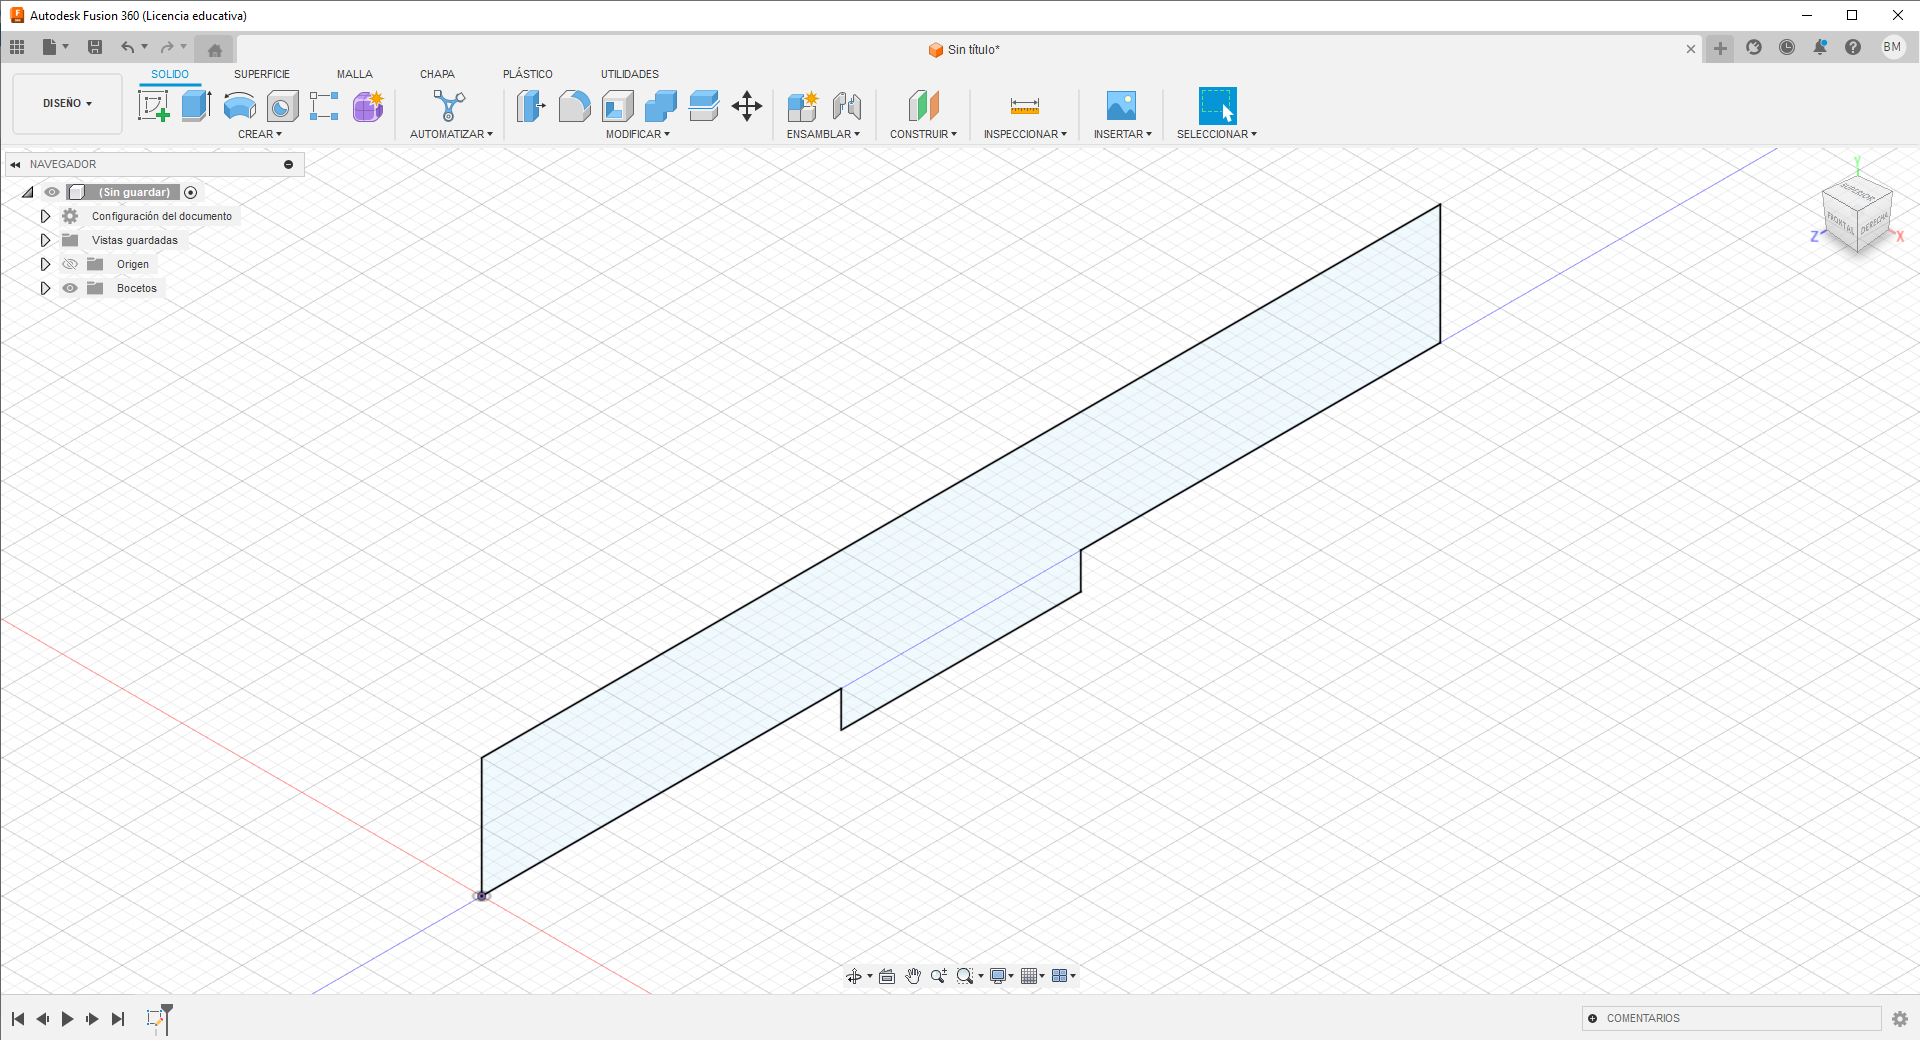Click the Measure tool in Inspeccionar
1920x1040 pixels.
(1025, 105)
